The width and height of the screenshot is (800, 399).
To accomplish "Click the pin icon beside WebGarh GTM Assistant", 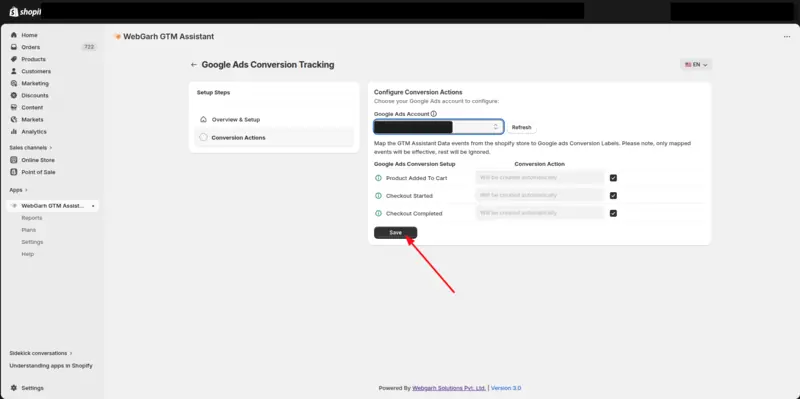I will (x=93, y=206).
